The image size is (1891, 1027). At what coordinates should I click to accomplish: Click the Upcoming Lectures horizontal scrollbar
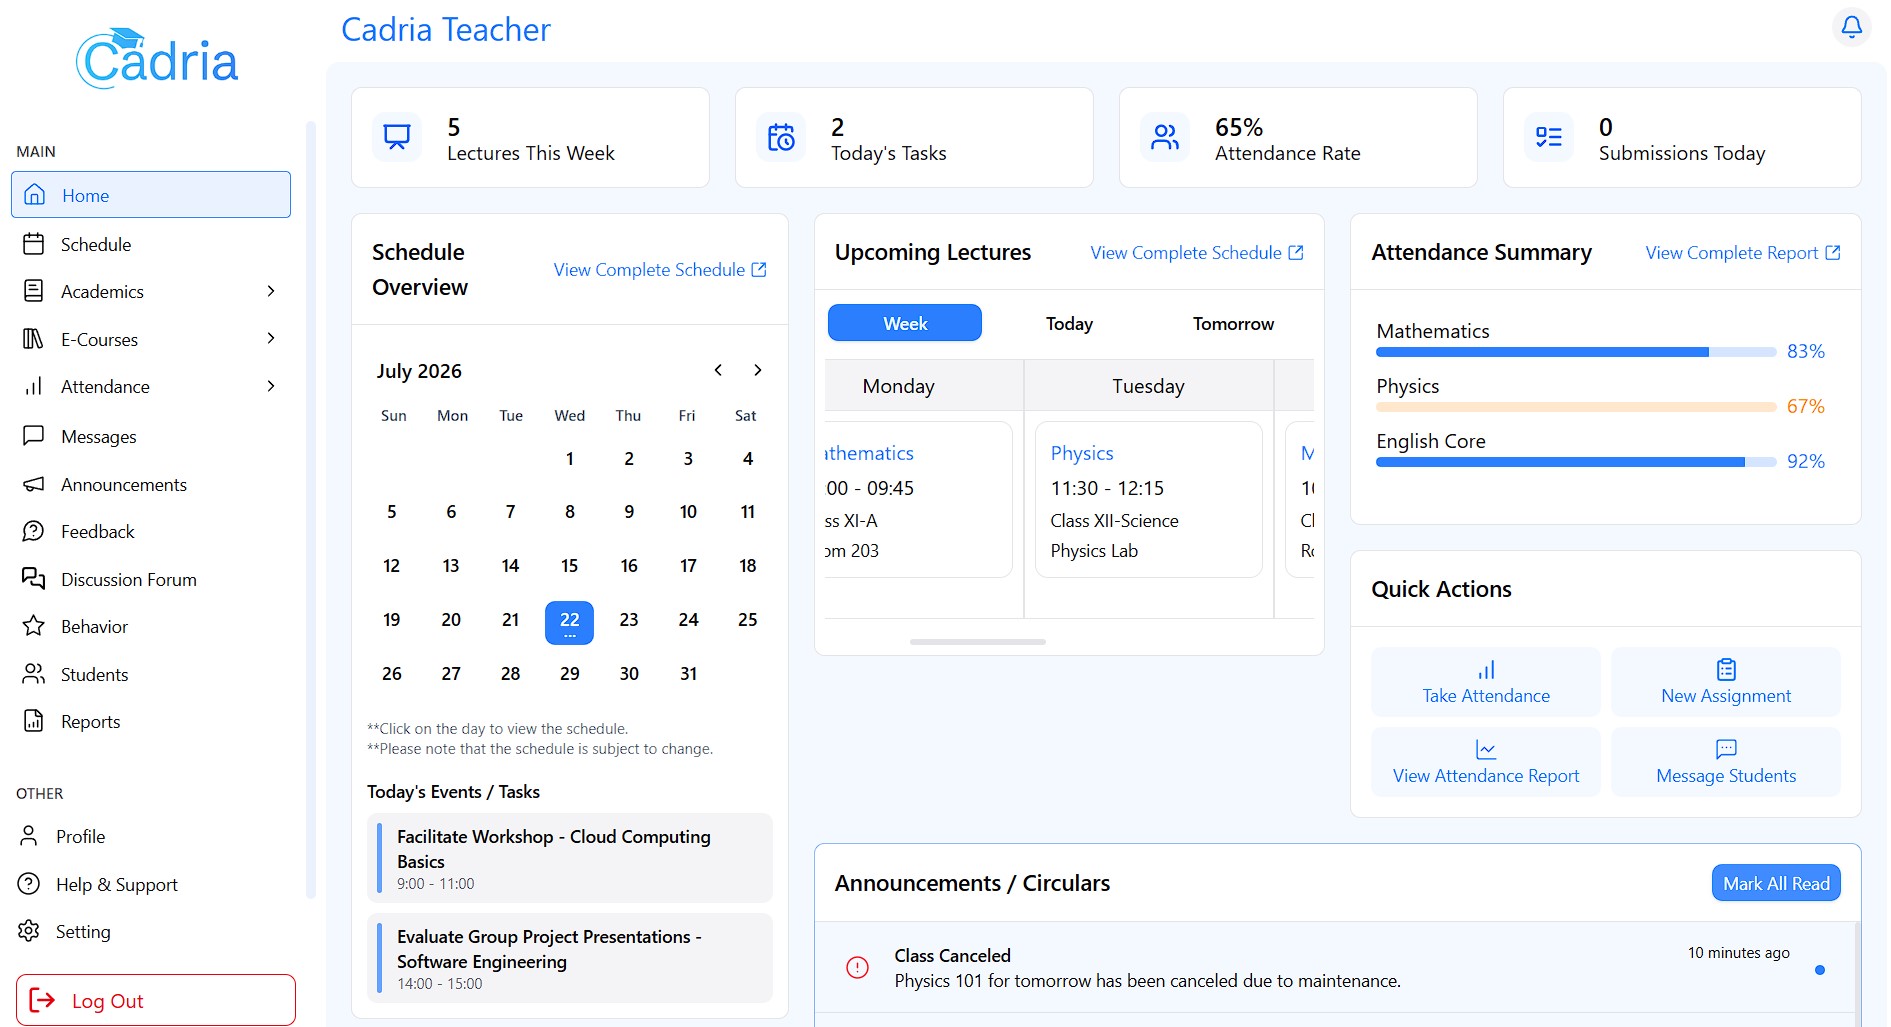click(978, 642)
